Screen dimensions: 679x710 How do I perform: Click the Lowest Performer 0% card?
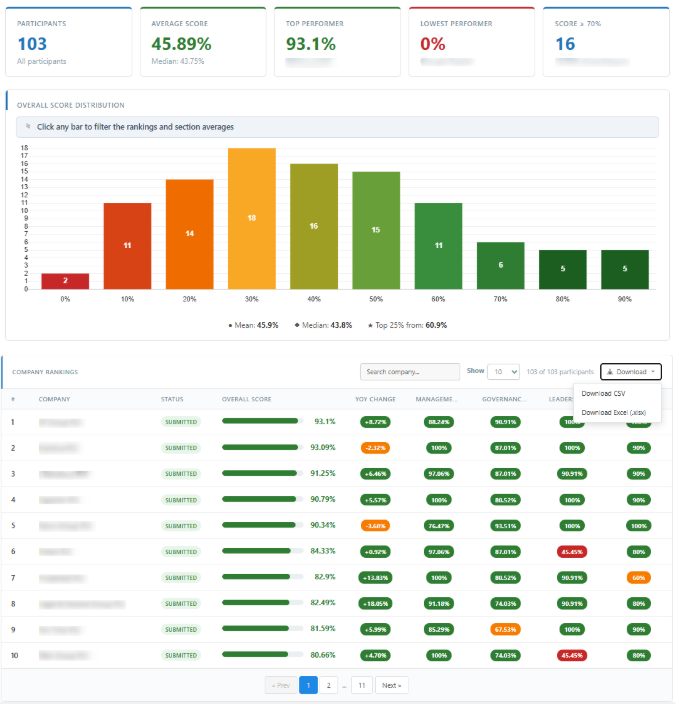pos(472,42)
